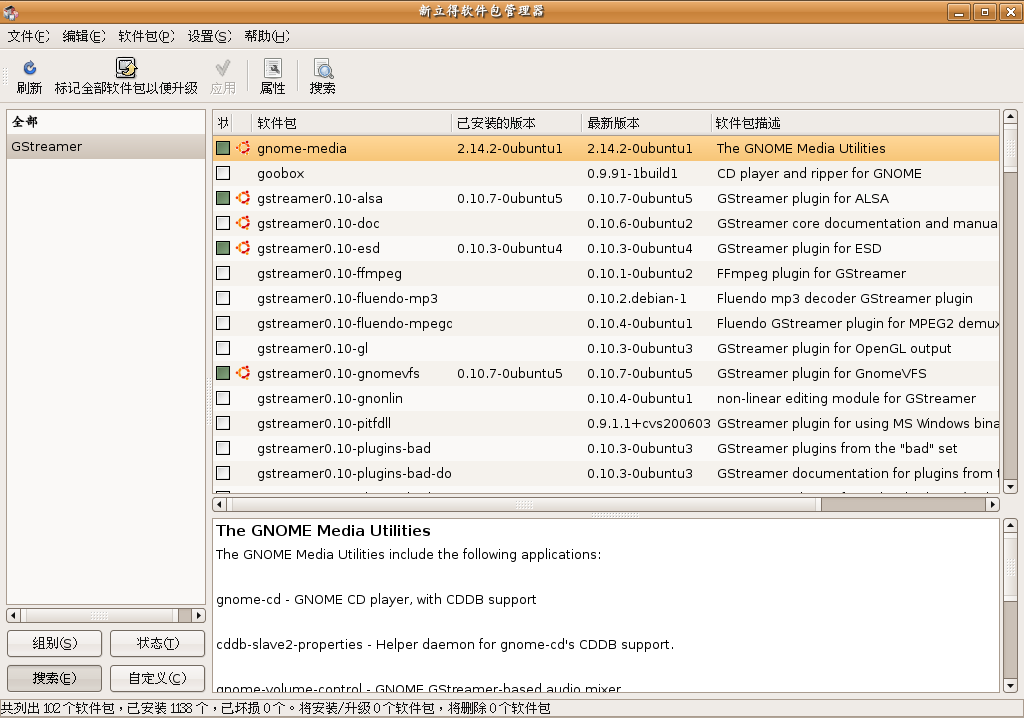Sort by the 软件包描述 column header
1024x718 pixels.
[855, 123]
